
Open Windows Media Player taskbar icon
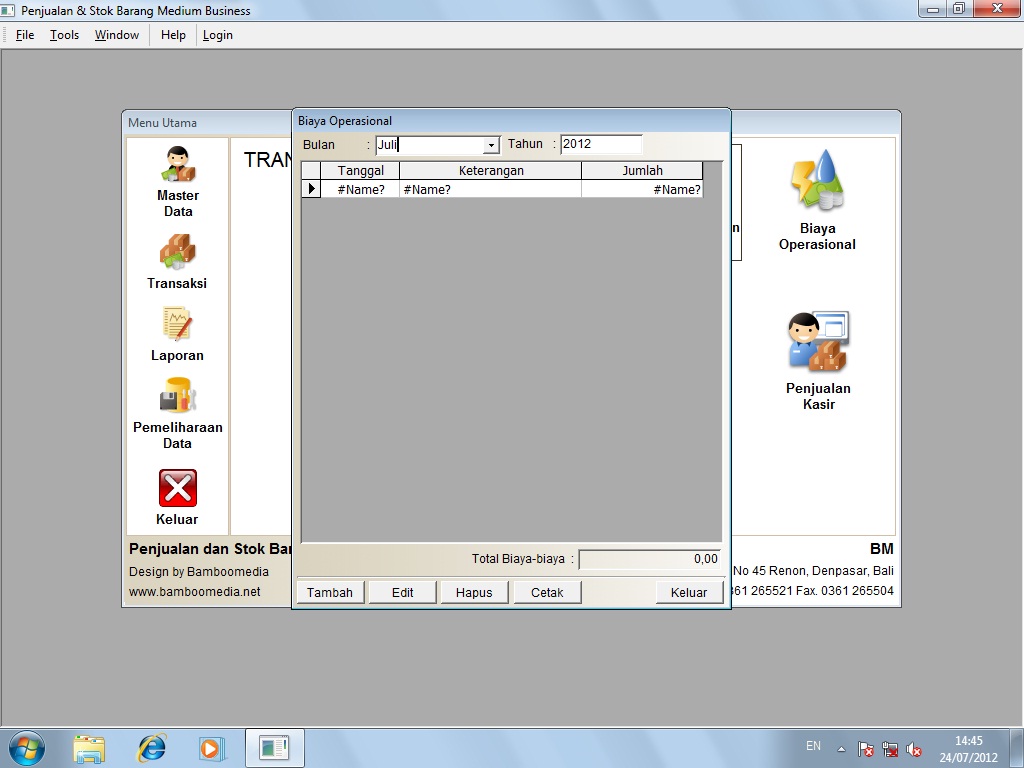click(212, 747)
